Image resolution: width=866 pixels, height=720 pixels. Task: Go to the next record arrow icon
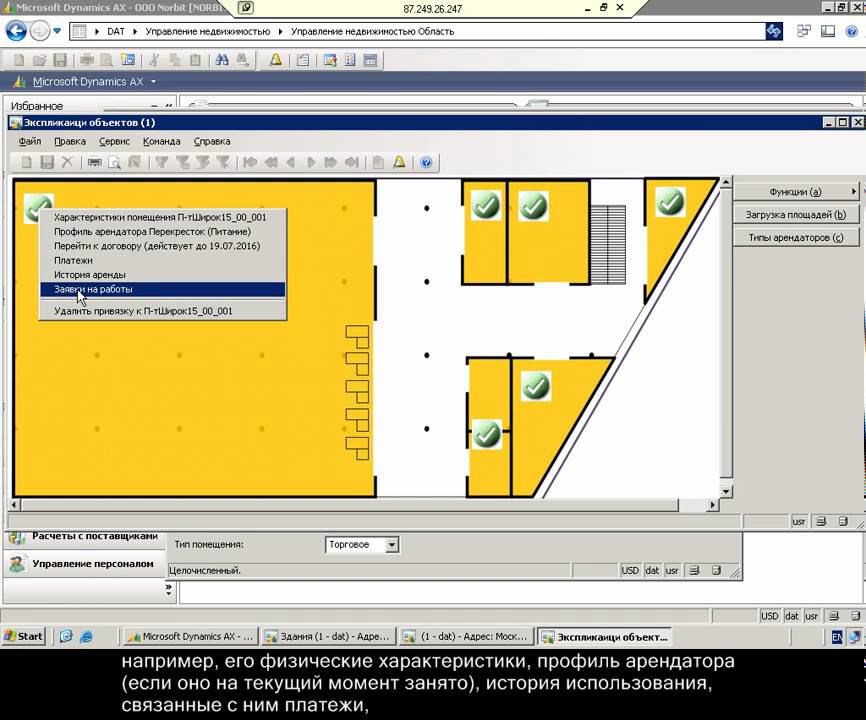(311, 162)
